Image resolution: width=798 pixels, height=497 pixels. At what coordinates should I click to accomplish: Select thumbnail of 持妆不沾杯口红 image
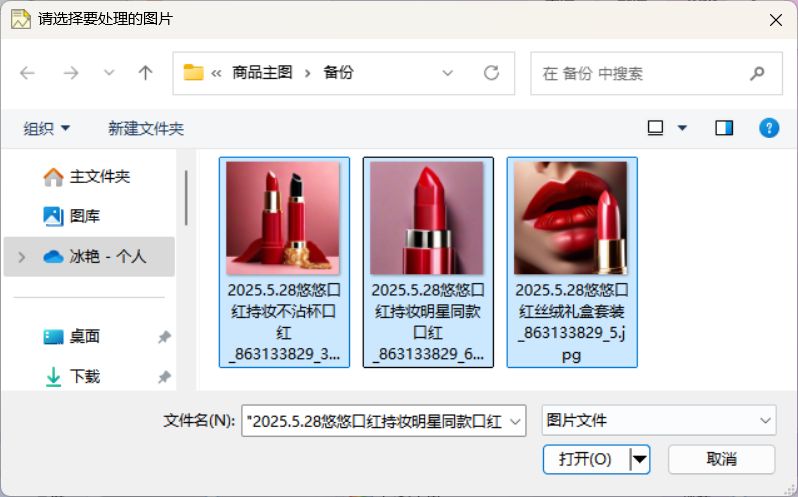point(283,218)
